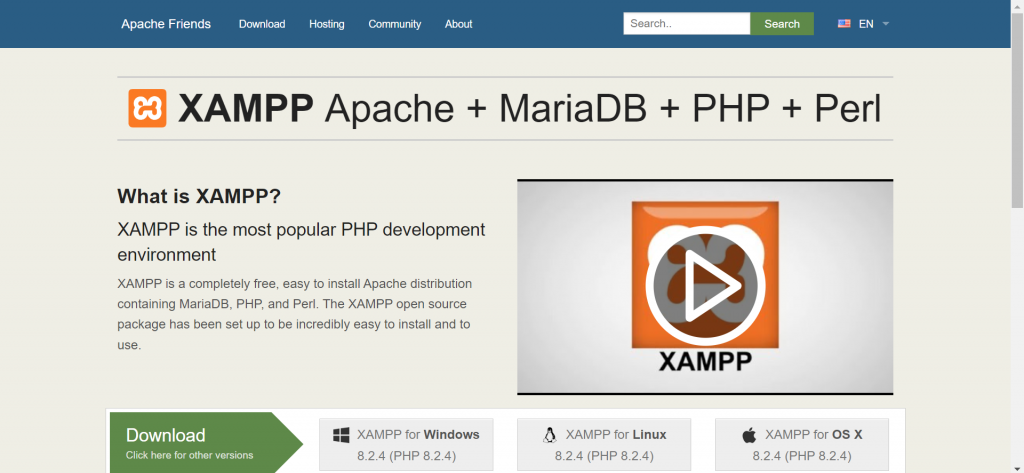Click the EN language label
Image resolution: width=1024 pixels, height=473 pixels.
click(x=866, y=24)
